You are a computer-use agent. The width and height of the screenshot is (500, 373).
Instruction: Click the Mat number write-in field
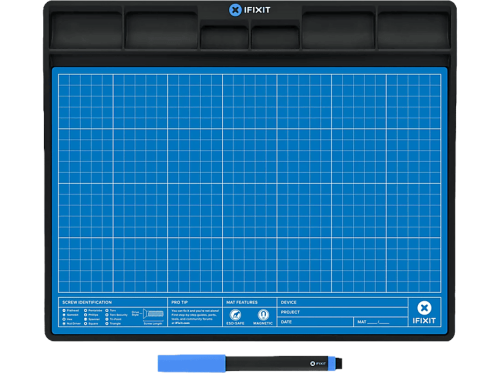pos(381,322)
